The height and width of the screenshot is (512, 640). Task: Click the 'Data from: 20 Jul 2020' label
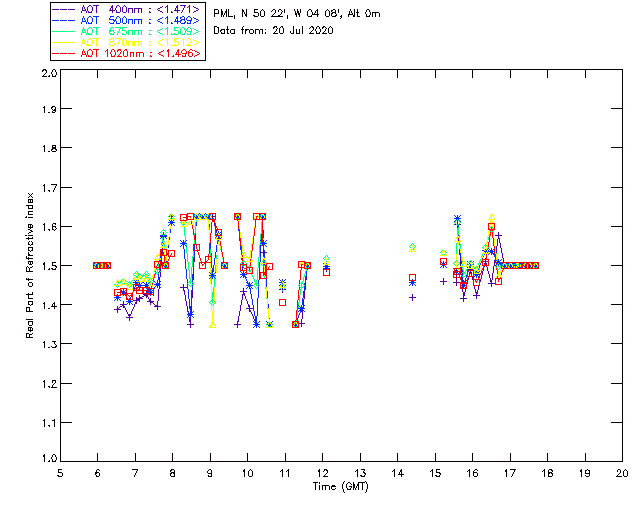click(273, 31)
